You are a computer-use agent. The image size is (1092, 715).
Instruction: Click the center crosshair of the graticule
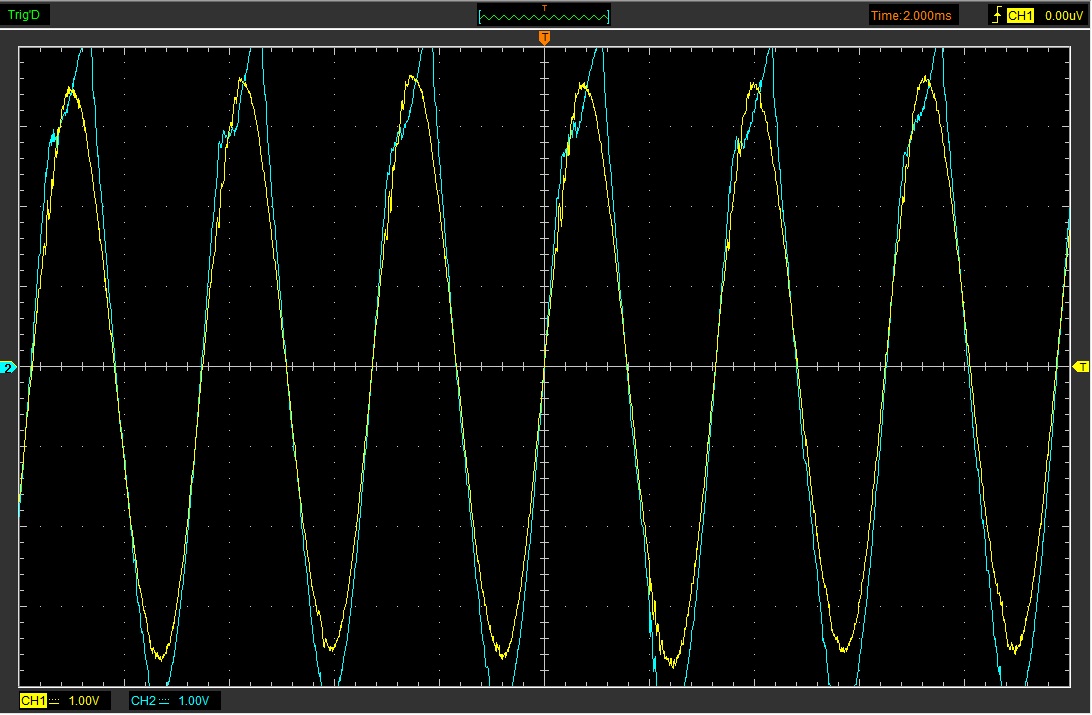click(544, 367)
